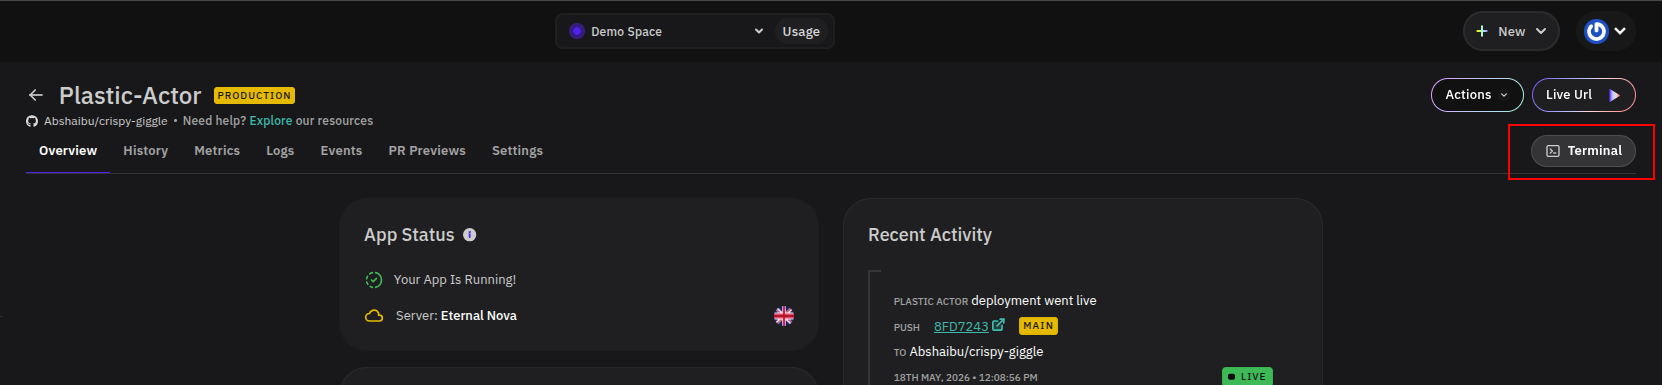This screenshot has width=1662, height=385.
Task: Click the GitHub icon beside Abshaibu/crispy-giggle
Action: [x=32, y=121]
